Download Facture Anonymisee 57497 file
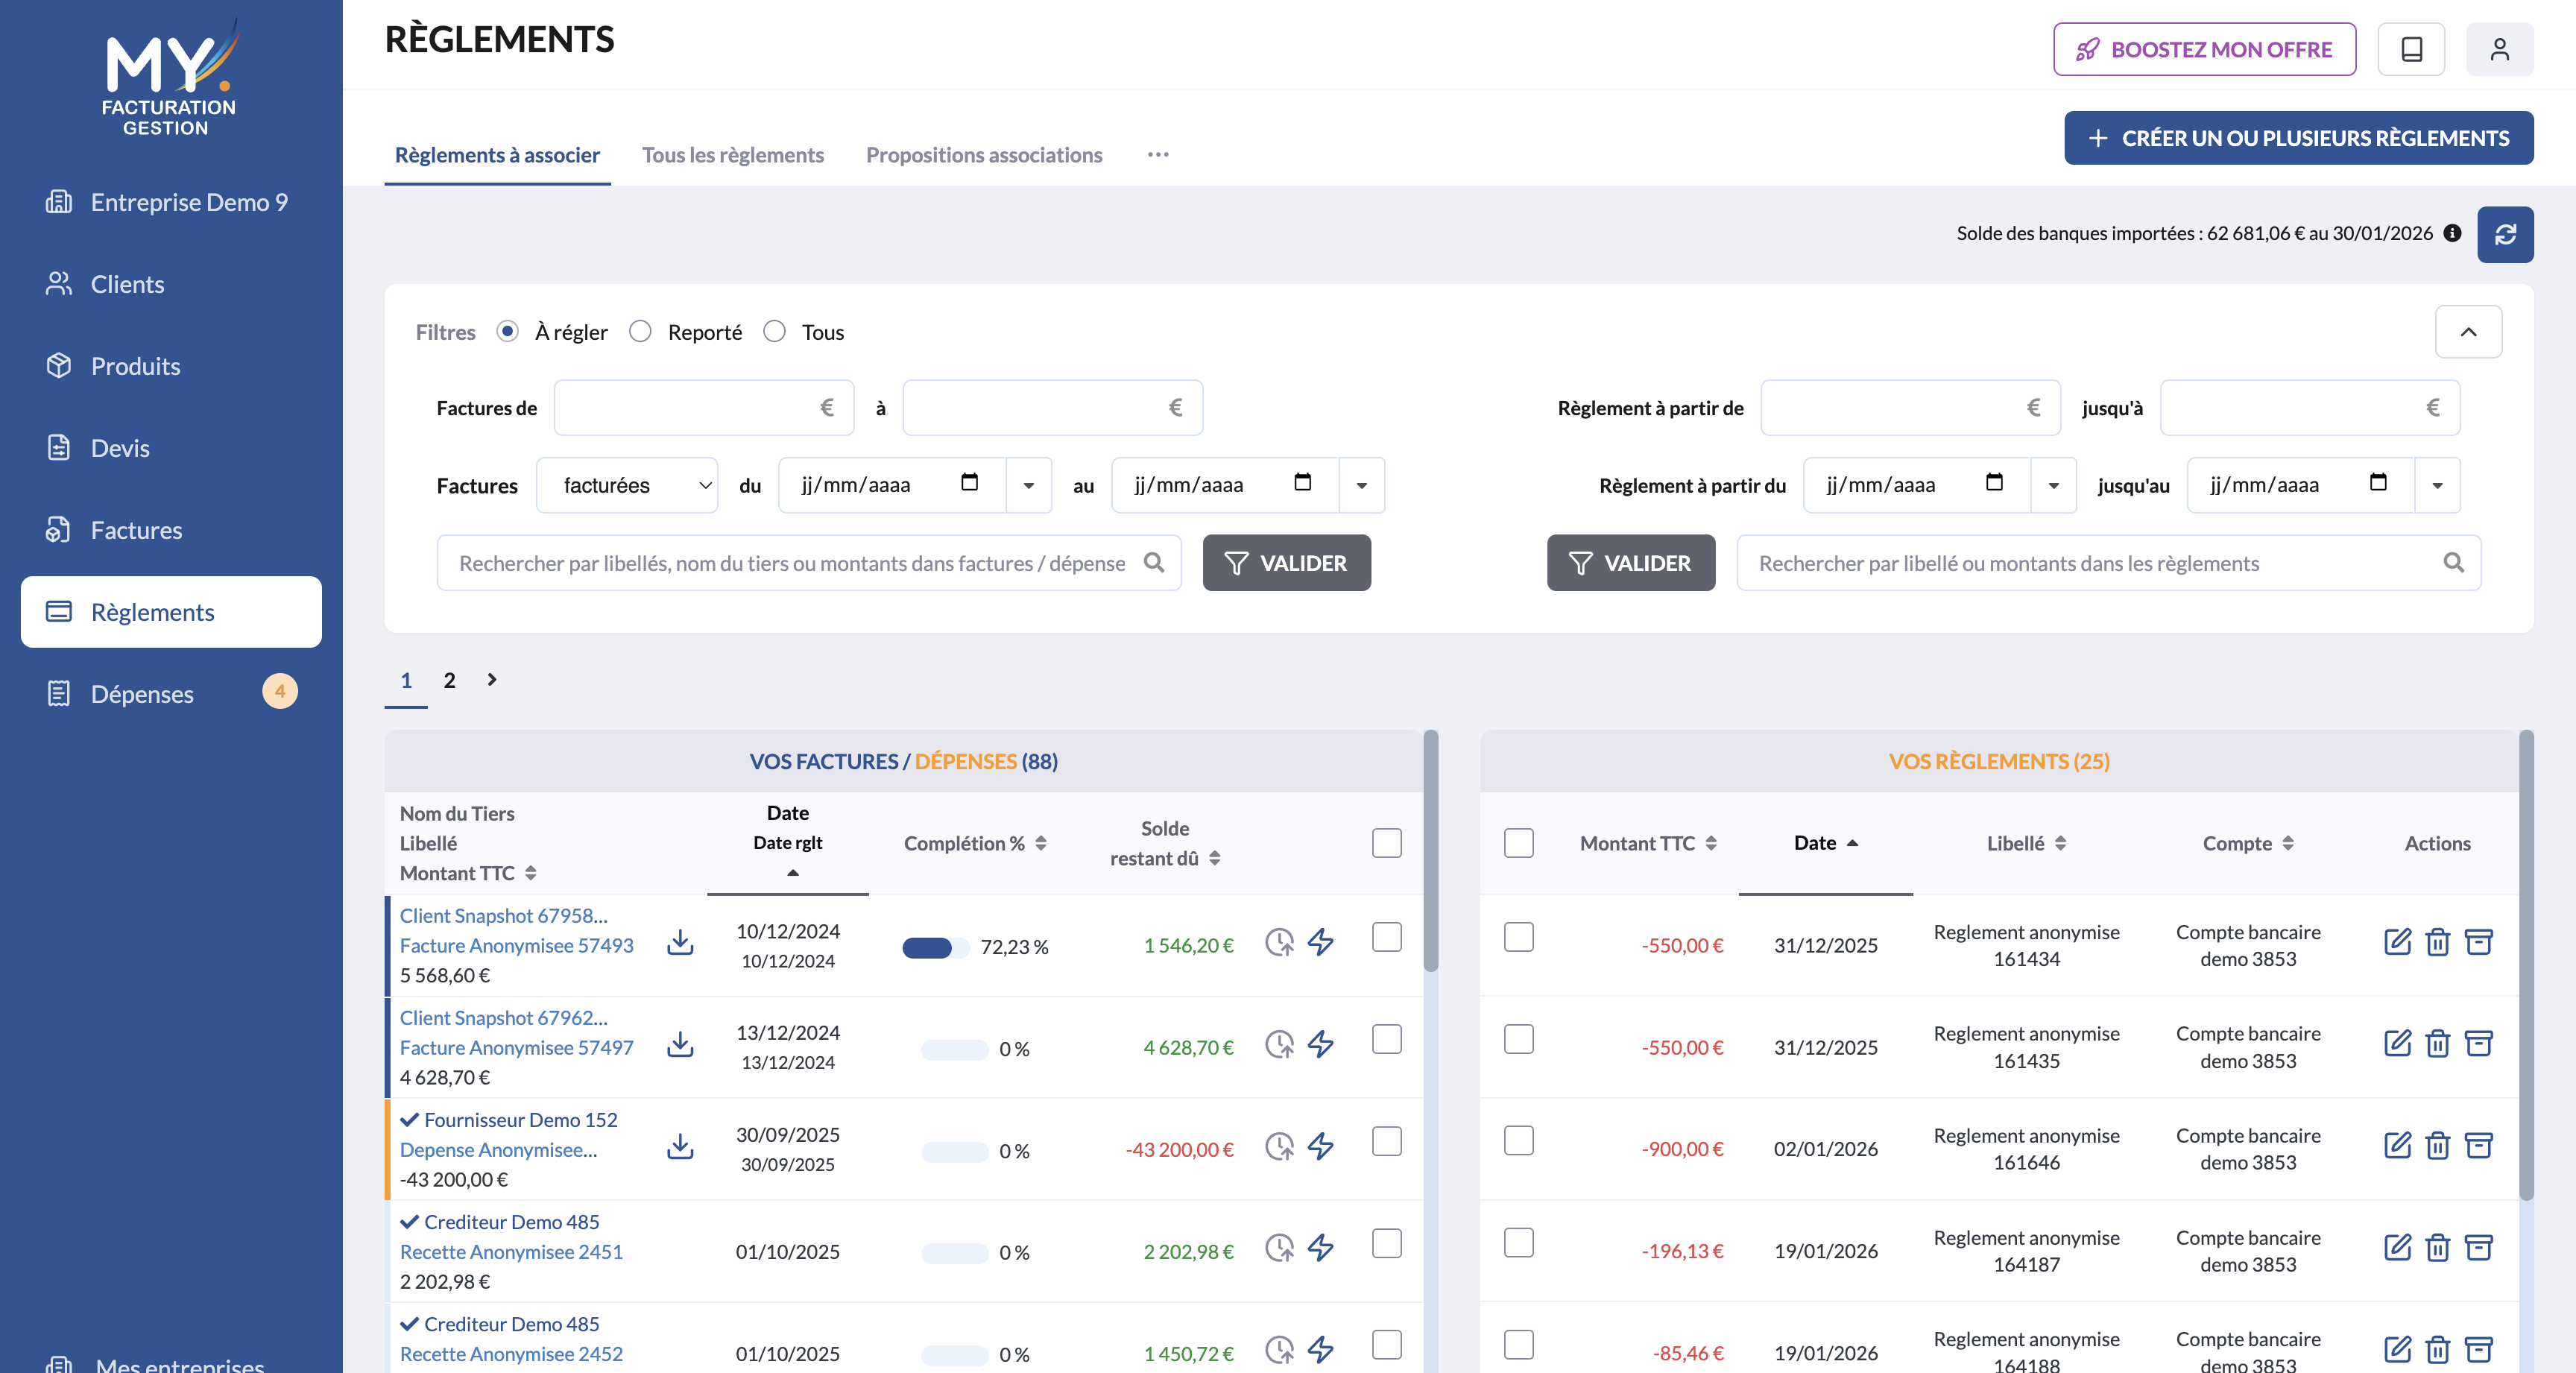2576x1373 pixels. click(x=680, y=1044)
